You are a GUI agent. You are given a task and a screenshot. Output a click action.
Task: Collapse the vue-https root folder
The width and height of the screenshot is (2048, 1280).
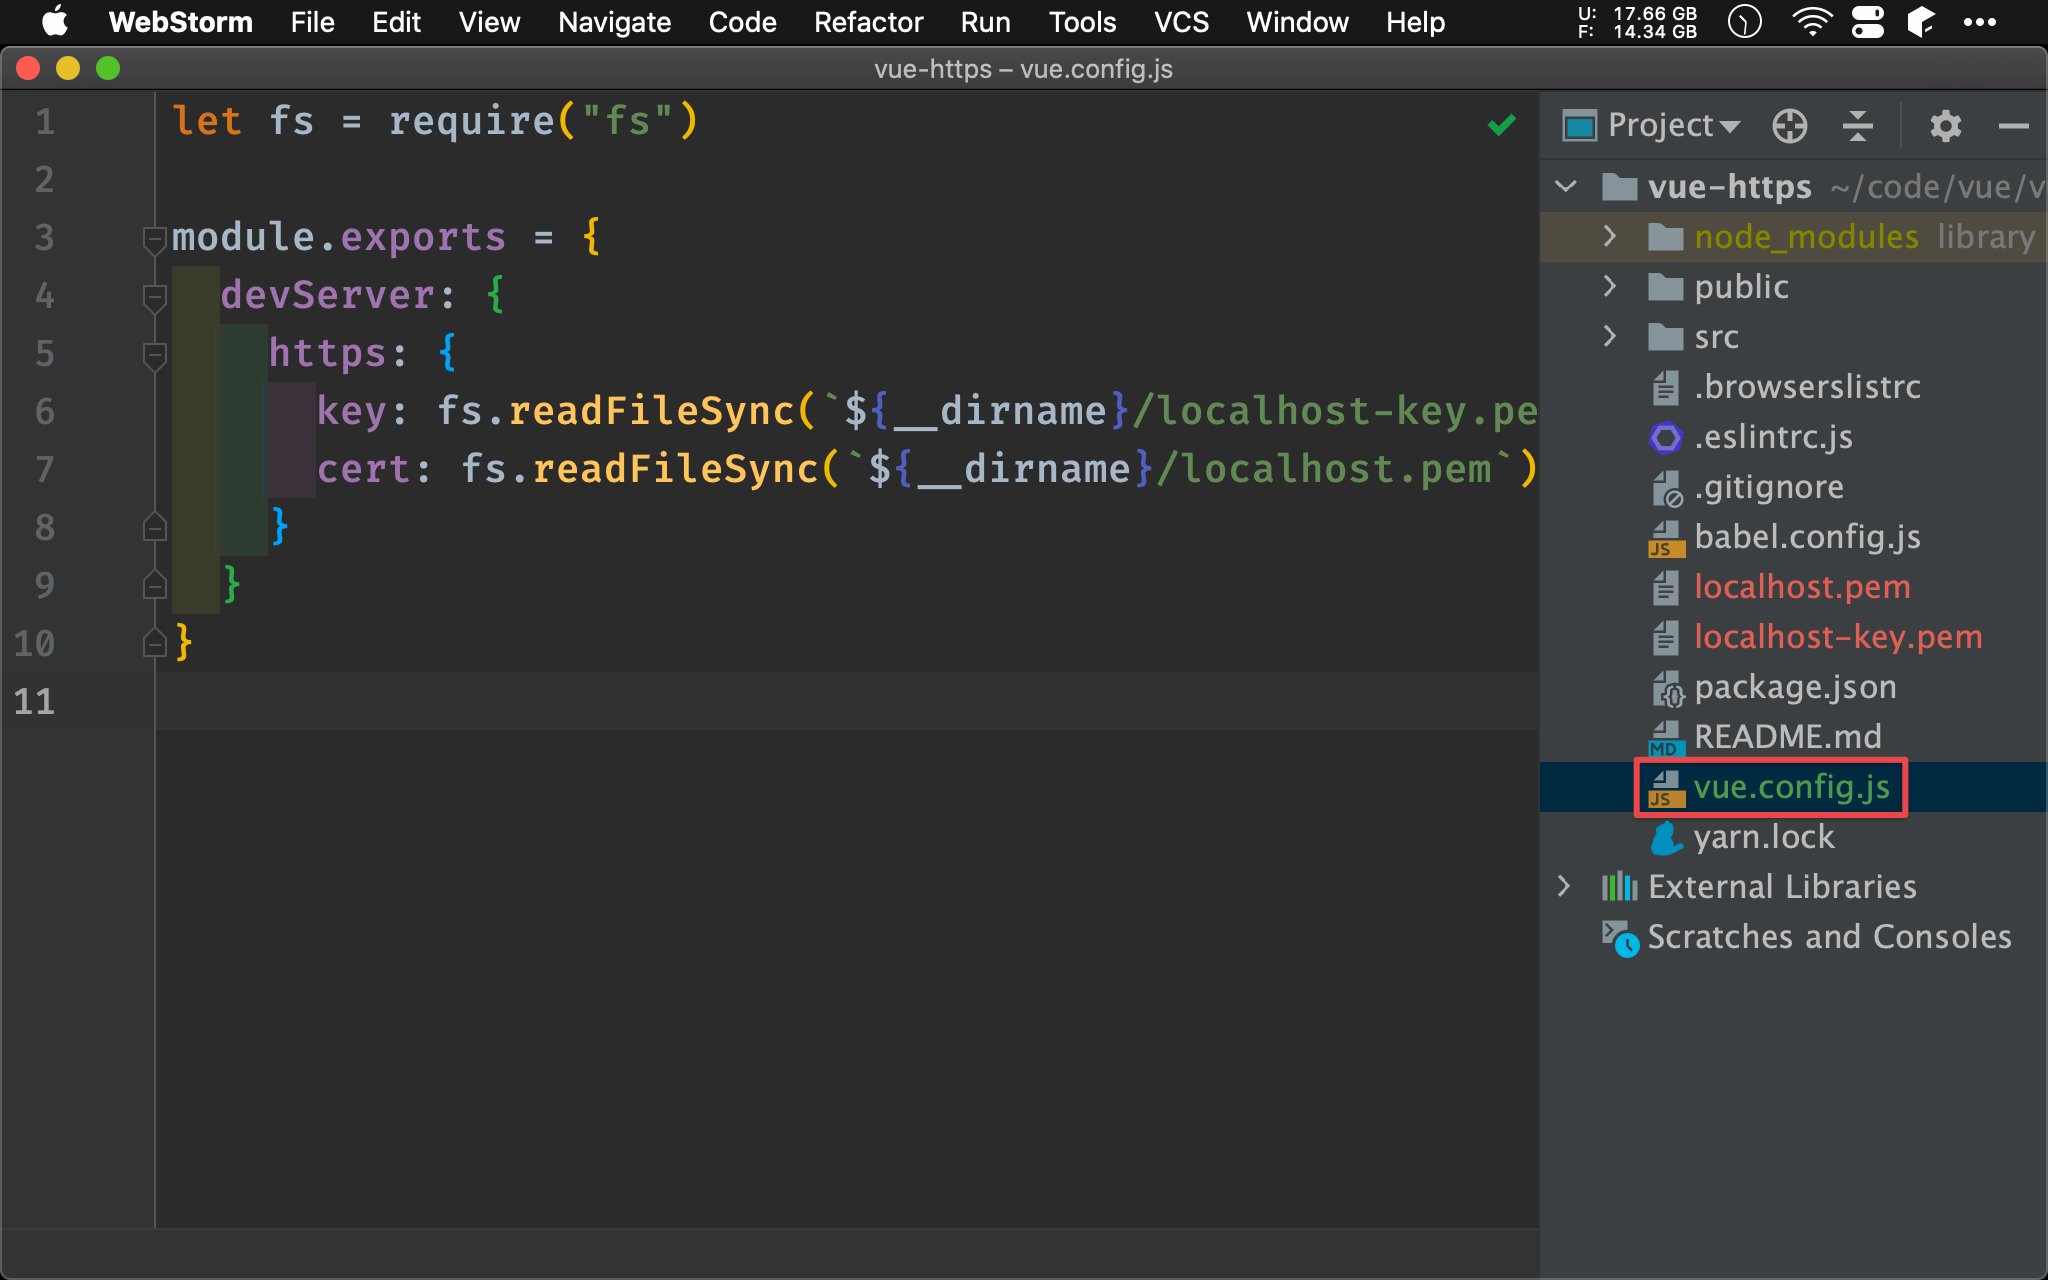[x=1566, y=187]
